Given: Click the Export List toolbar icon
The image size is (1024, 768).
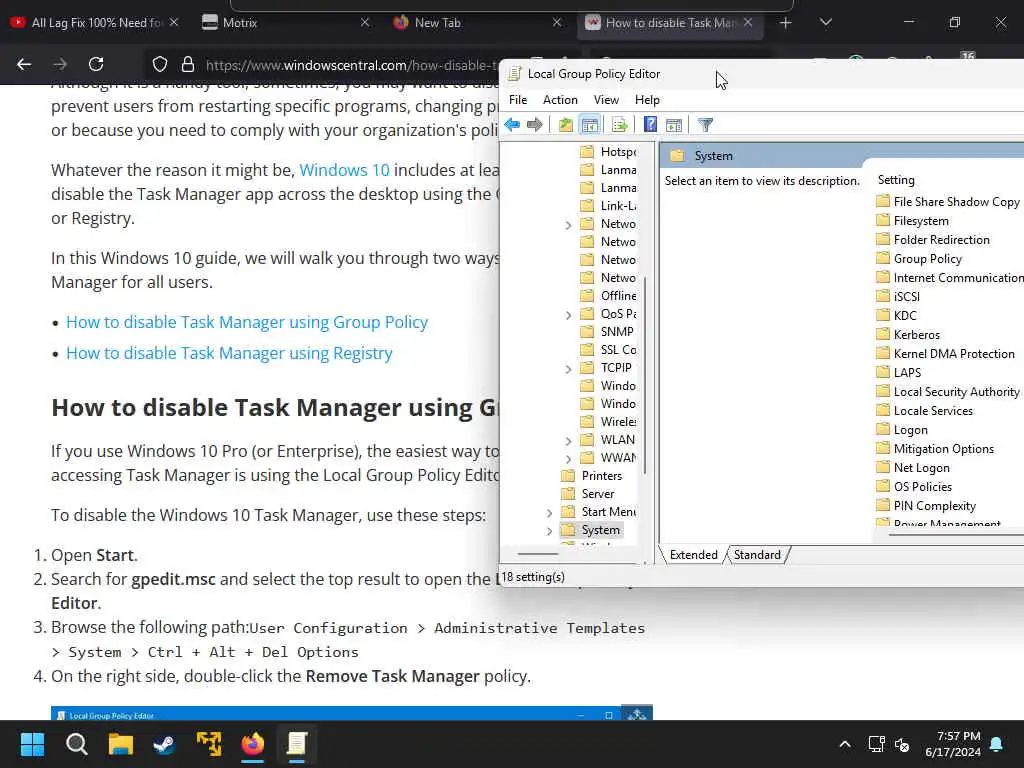Looking at the screenshot, I should point(619,124).
